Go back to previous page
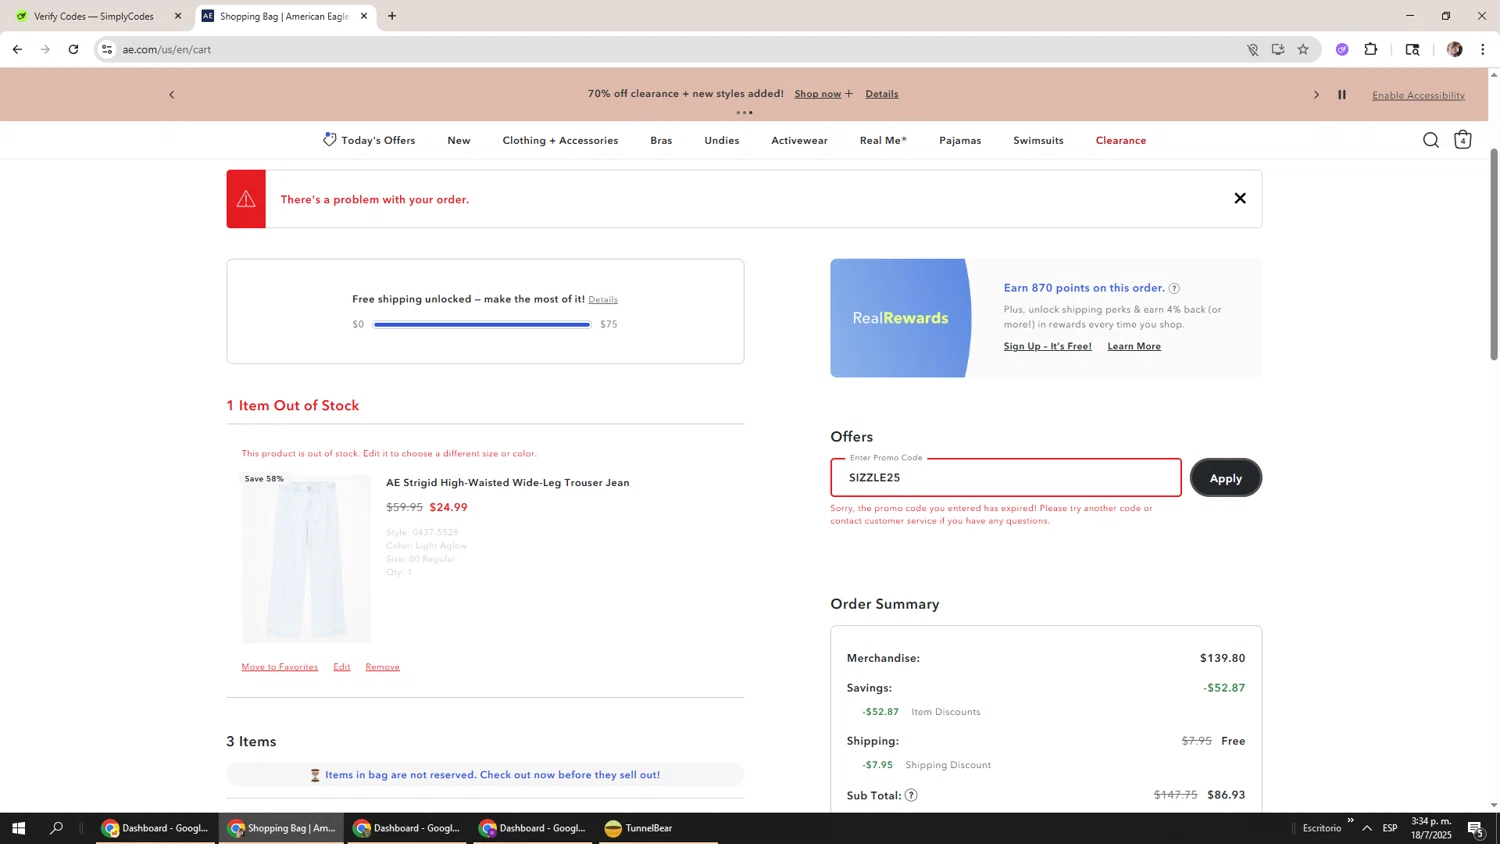The image size is (1500, 844). 17,49
